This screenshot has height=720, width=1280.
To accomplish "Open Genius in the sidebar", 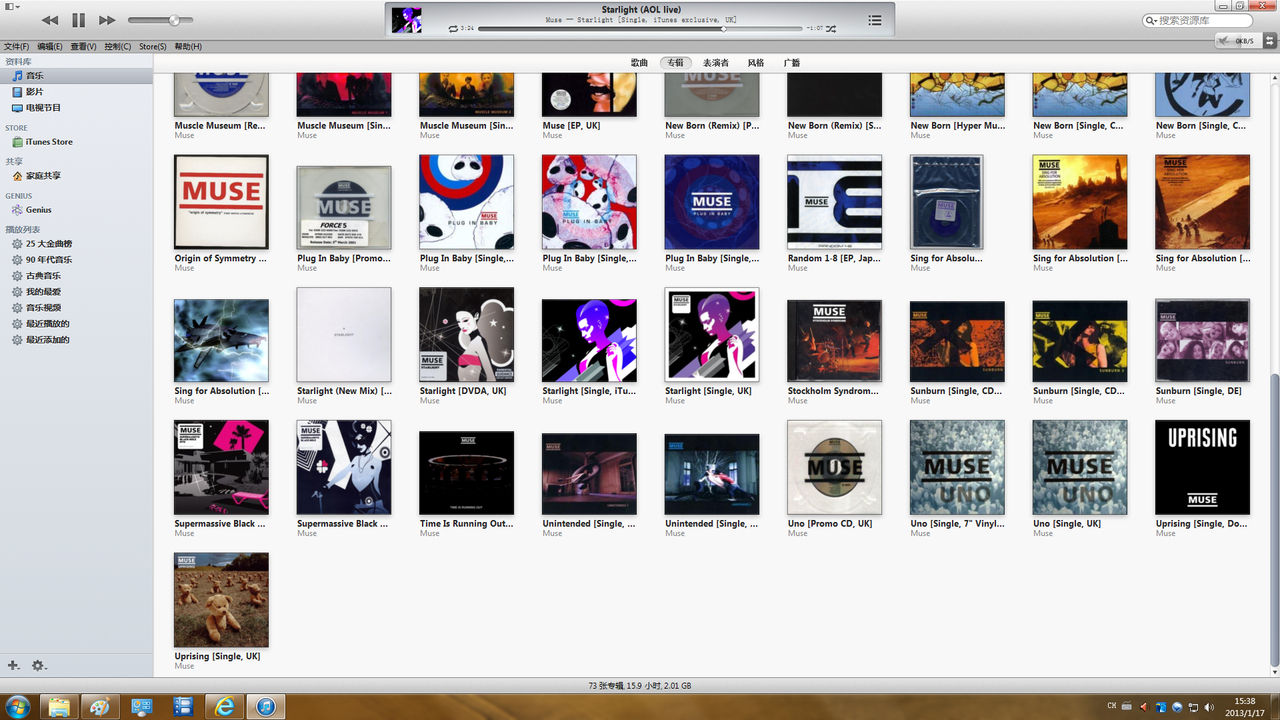I will tap(76, 210).
